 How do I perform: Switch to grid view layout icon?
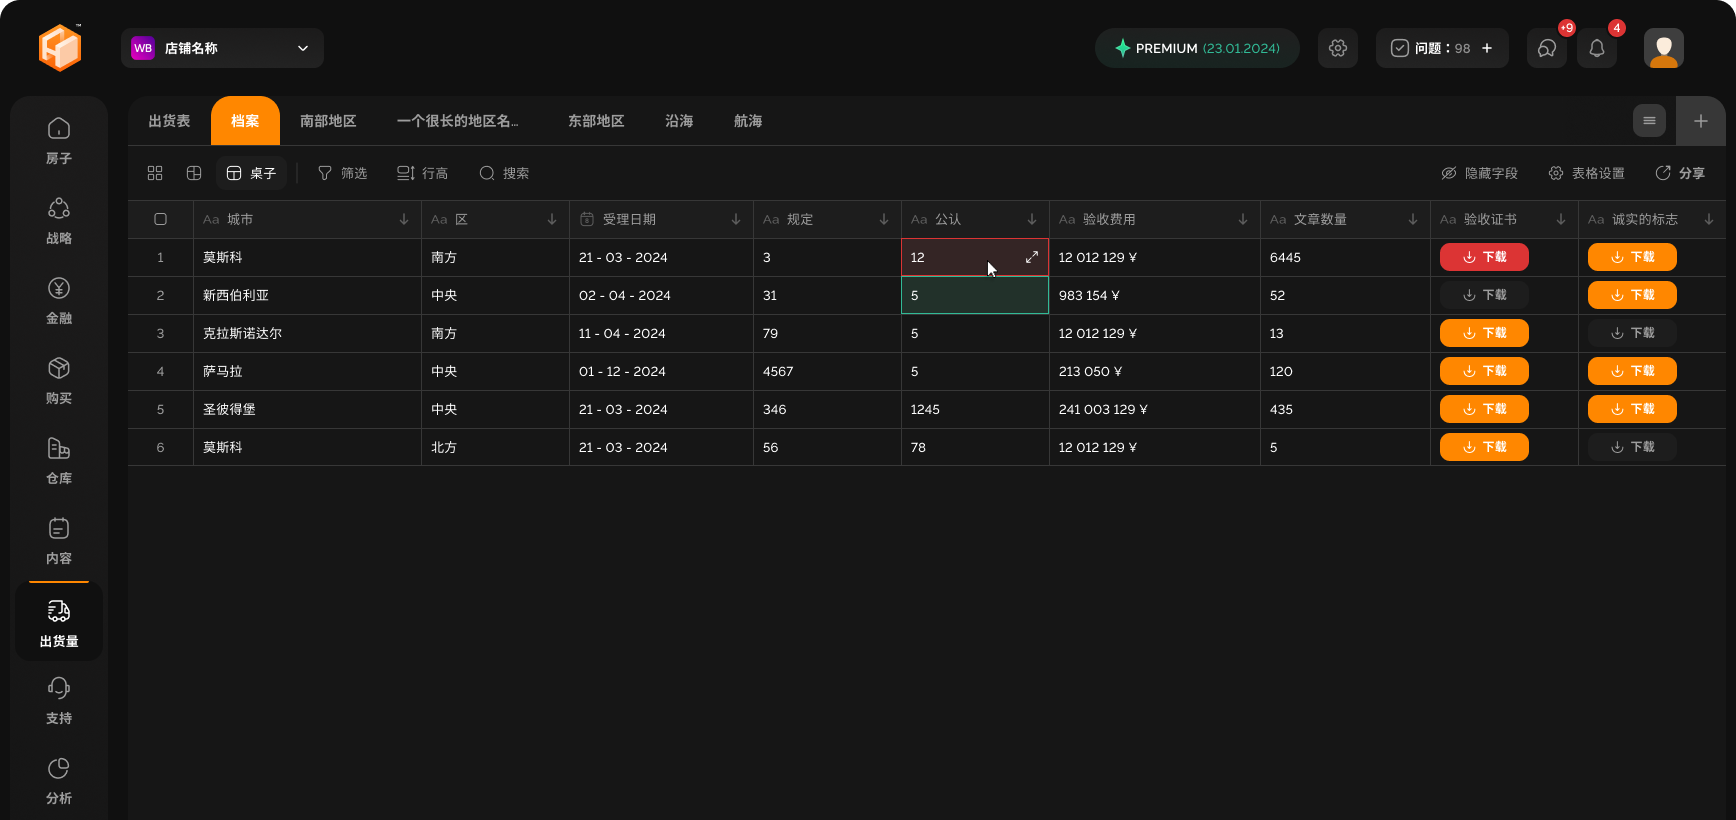coord(155,173)
